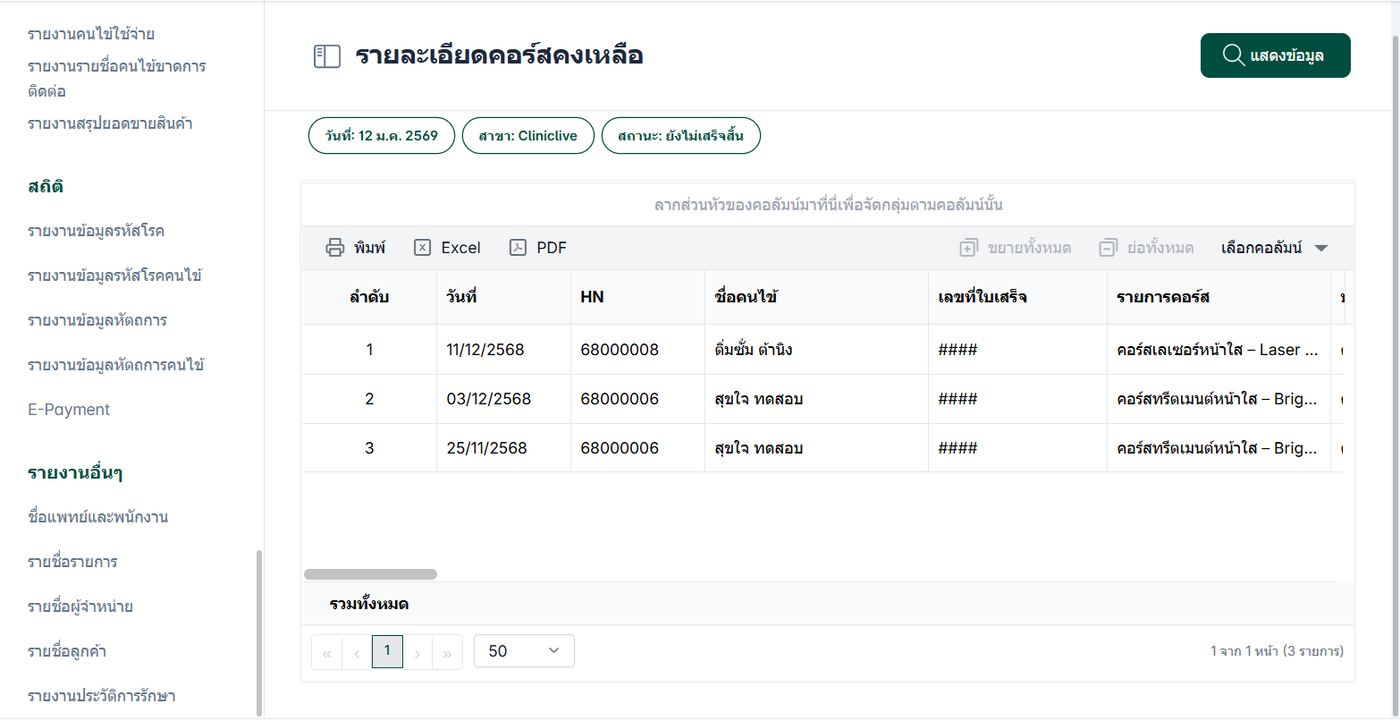Click the สาขา: Cliniclive filter chip
Screen dimensions: 1400x721
click(528, 136)
